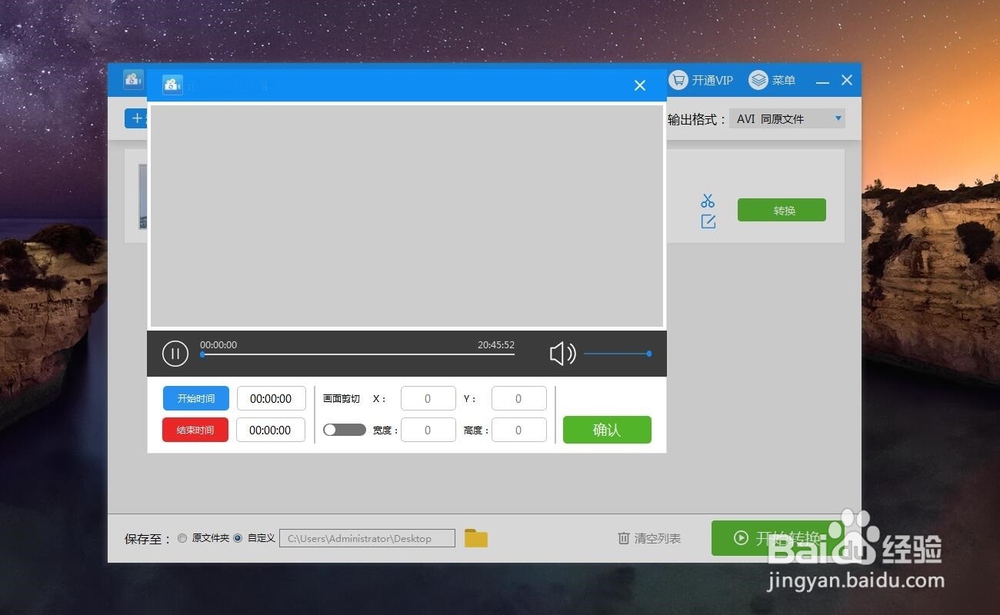Click the app logo in the dialog title bar
Viewport: 1000px width, 615px height.
(171, 84)
